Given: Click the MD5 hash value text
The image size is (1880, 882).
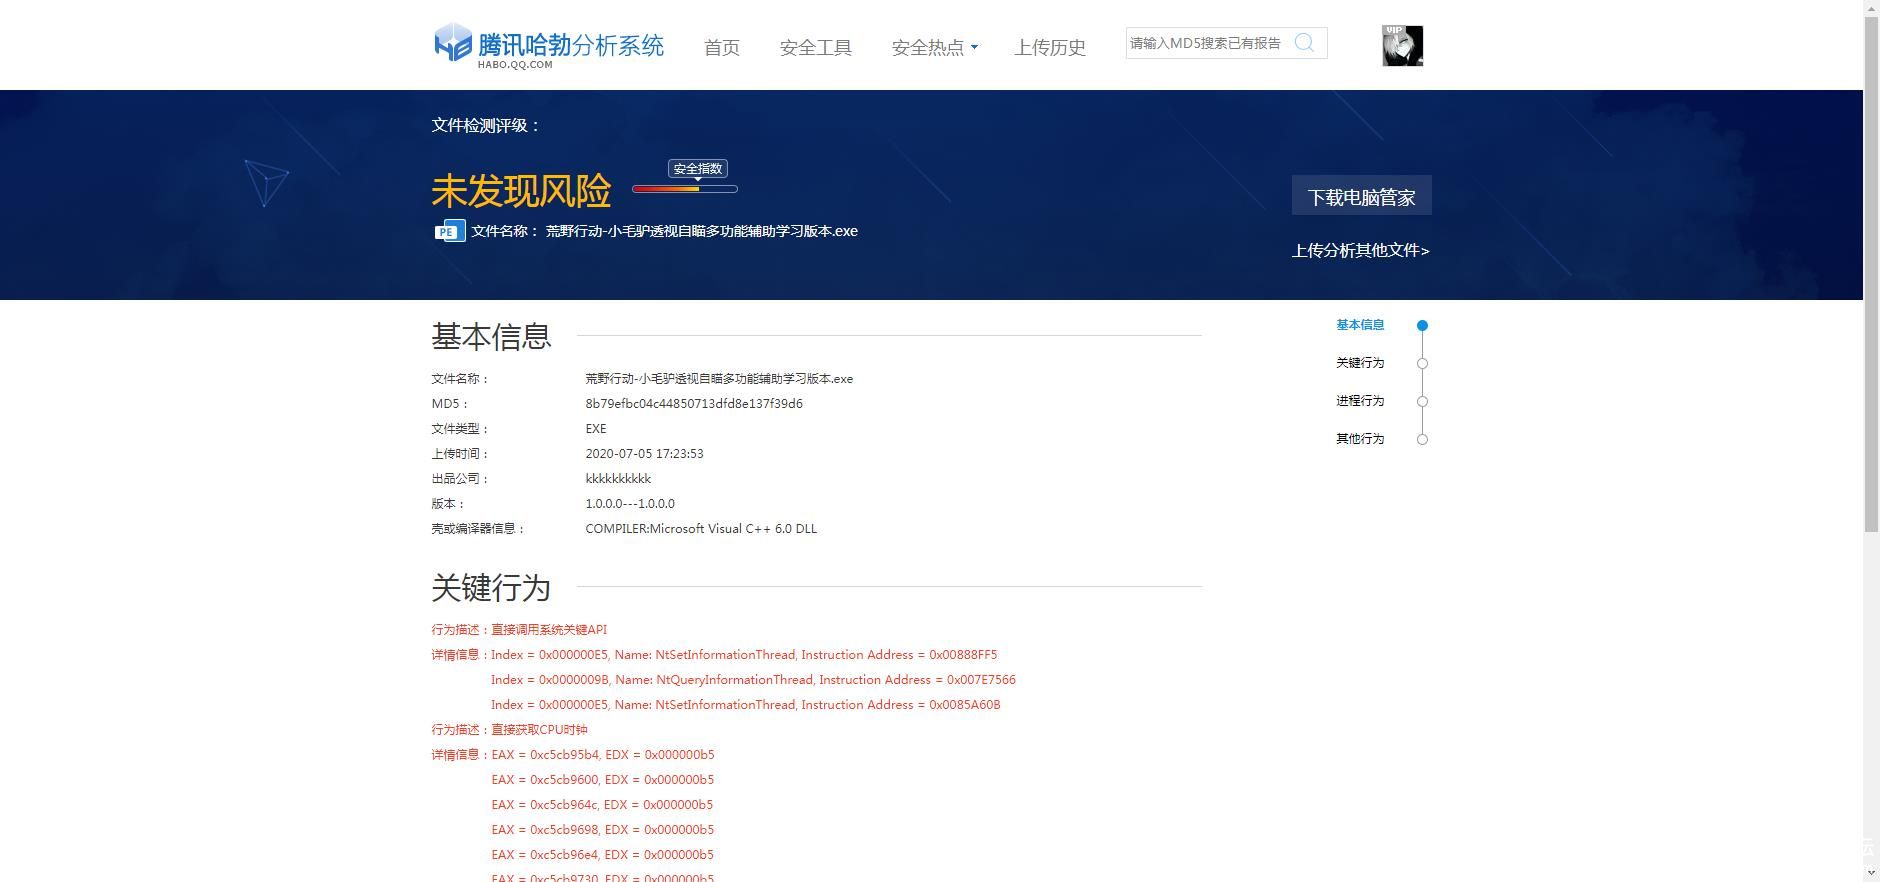Looking at the screenshot, I should click(694, 404).
